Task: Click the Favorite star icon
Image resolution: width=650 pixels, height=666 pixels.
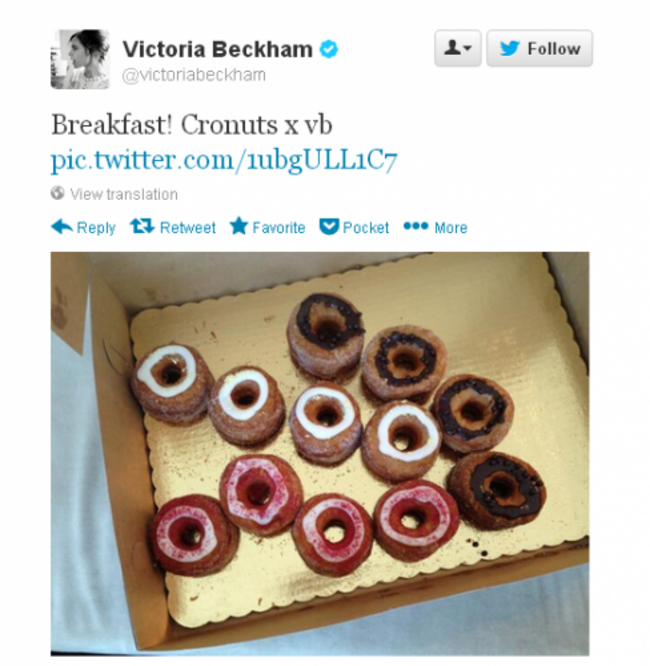Action: 239,226
